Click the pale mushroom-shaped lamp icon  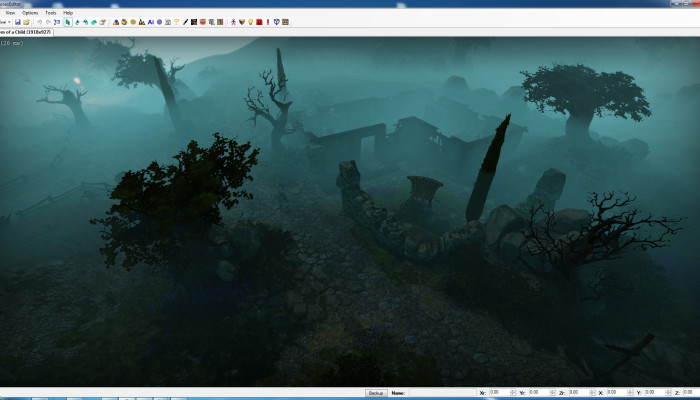(x=176, y=22)
